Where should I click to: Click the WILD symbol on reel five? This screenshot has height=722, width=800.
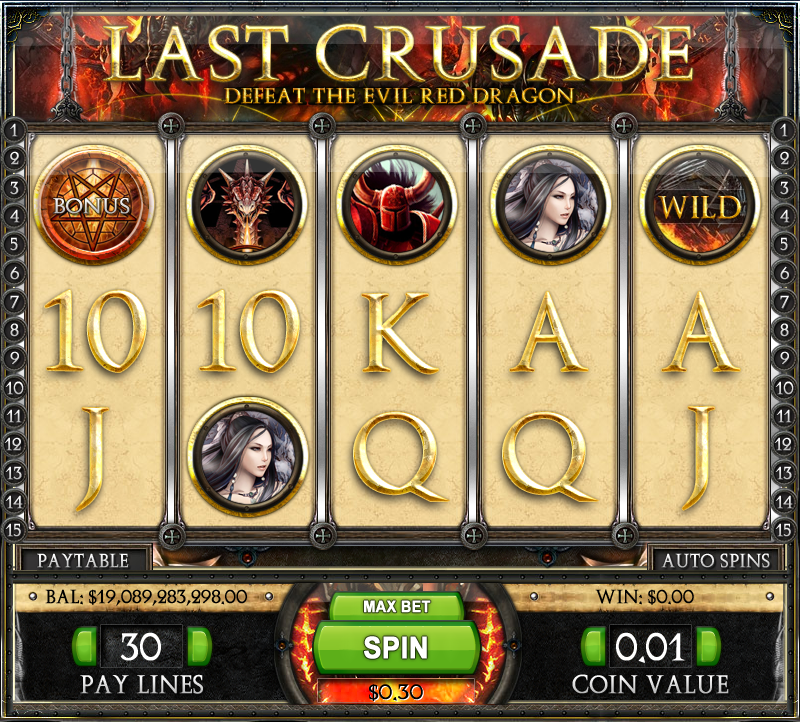701,205
